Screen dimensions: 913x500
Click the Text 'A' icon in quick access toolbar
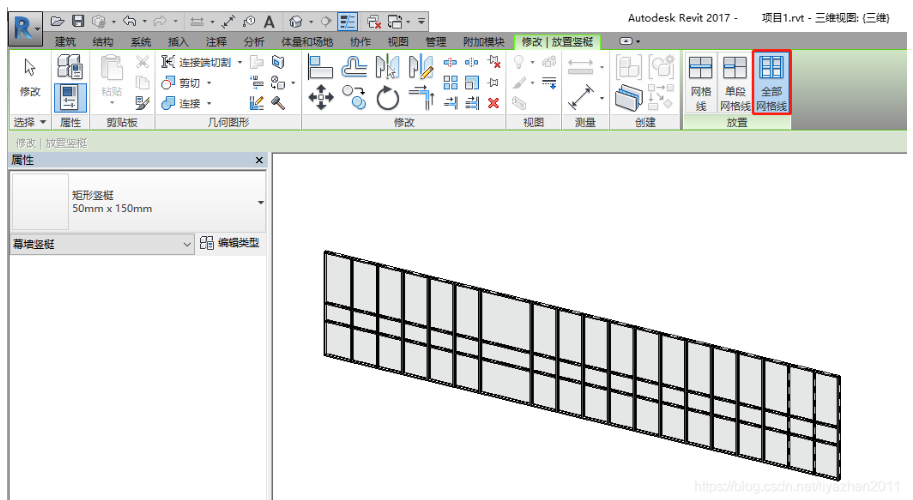tap(268, 22)
